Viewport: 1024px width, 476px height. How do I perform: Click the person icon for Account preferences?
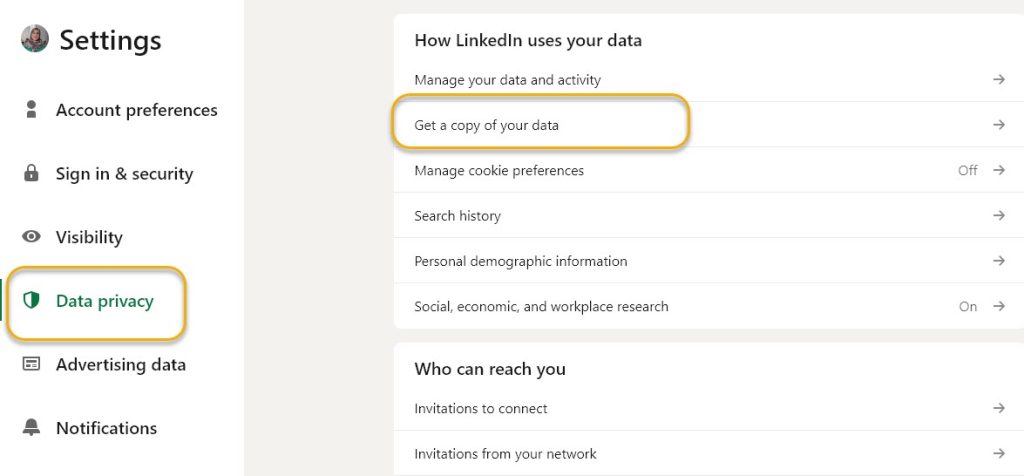(31, 109)
